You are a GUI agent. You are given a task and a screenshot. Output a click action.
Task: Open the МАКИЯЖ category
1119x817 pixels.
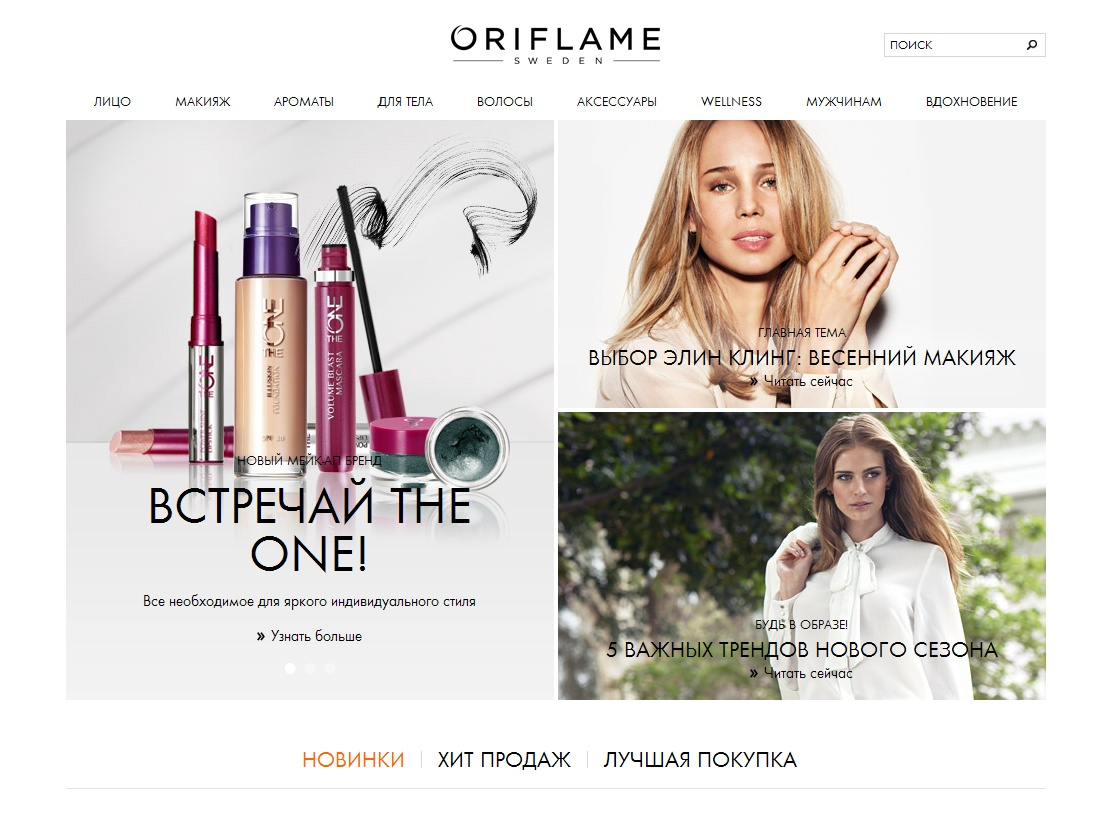point(203,101)
